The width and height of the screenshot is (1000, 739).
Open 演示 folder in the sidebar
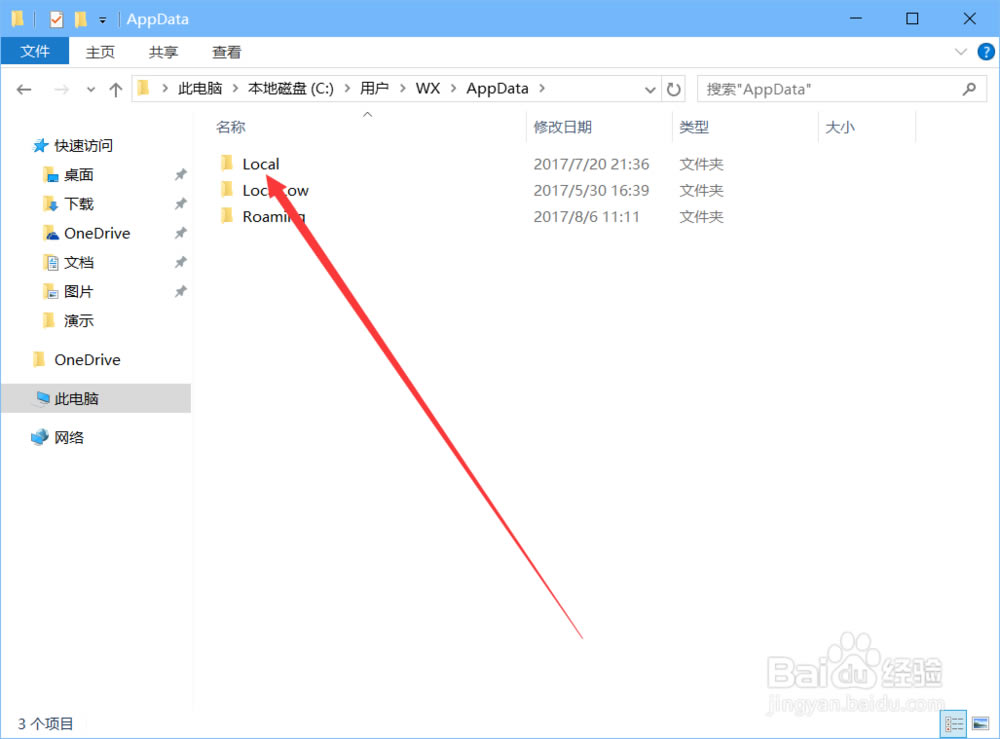tap(78, 321)
